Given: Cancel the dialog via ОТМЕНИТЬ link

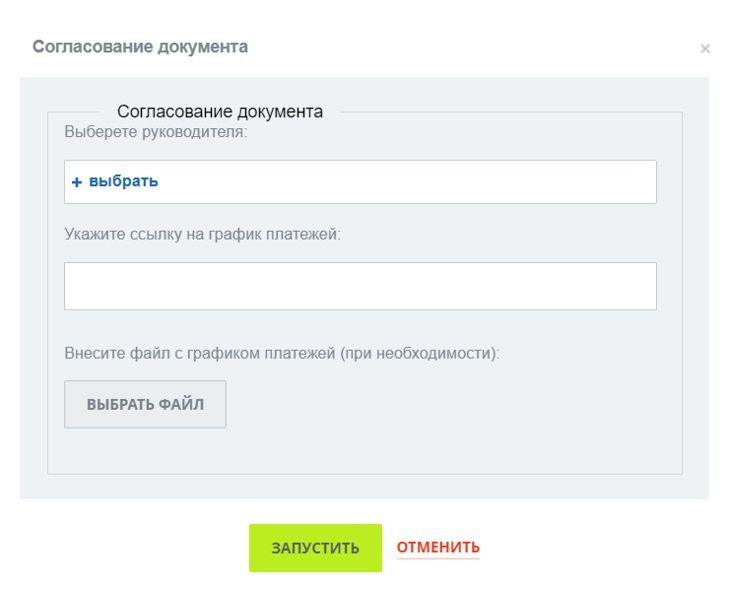Looking at the screenshot, I should (438, 547).
